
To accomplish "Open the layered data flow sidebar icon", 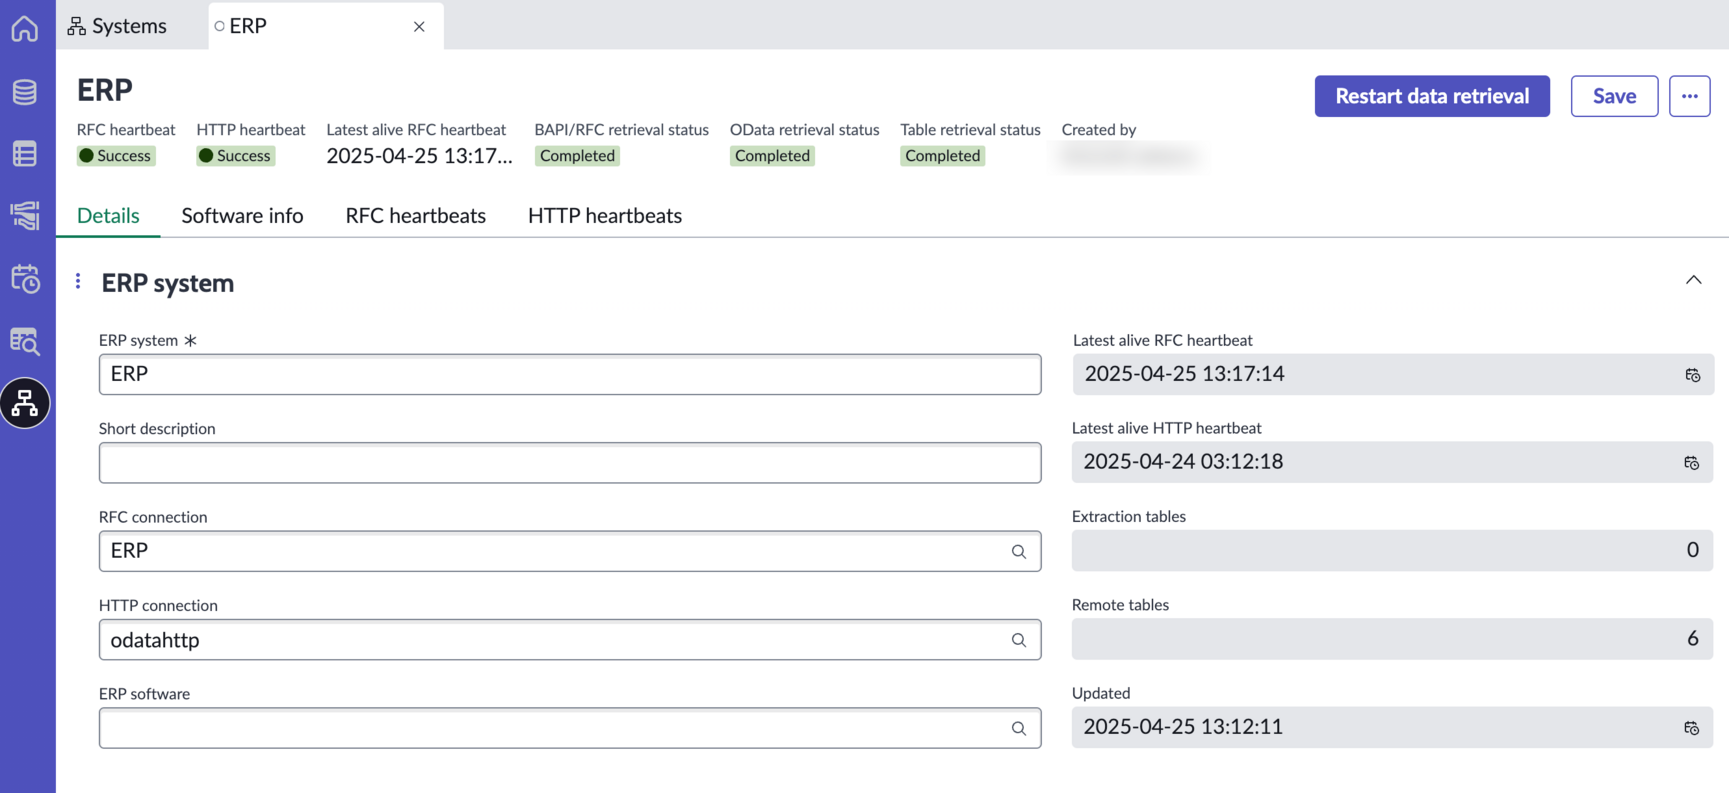I will click(x=25, y=216).
